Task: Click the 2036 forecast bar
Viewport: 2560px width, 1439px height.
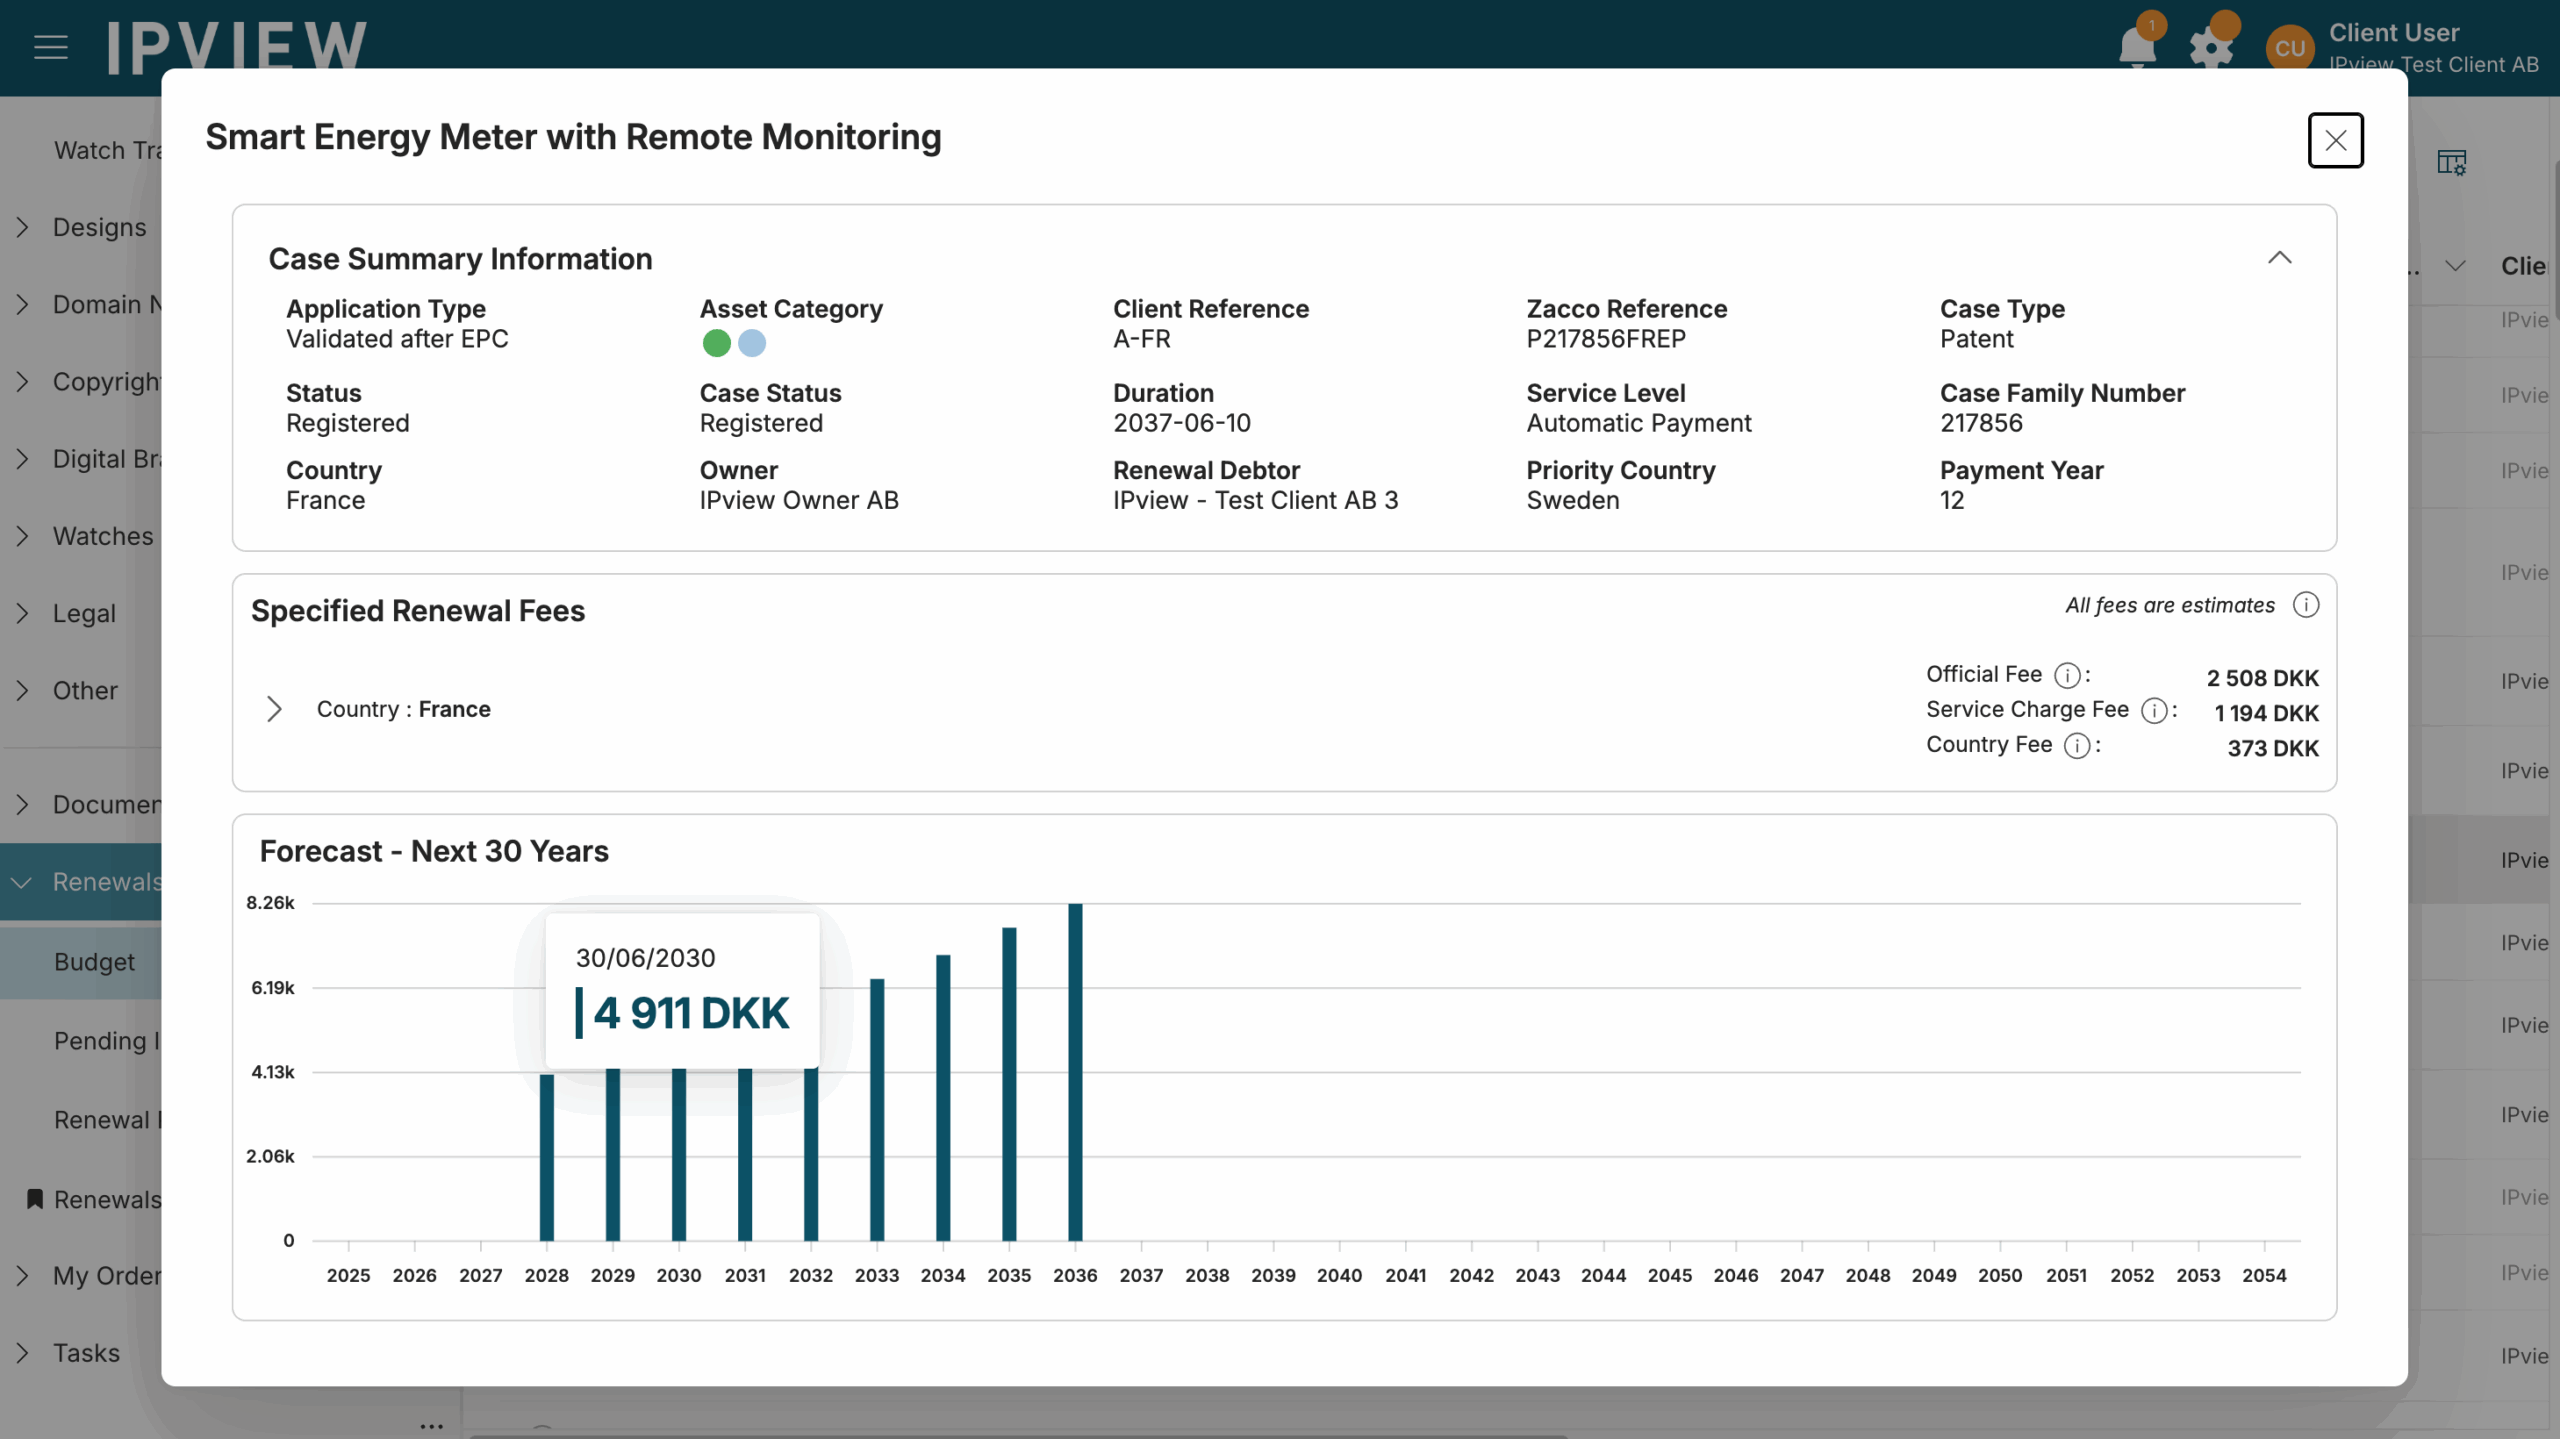Action: click(x=1075, y=1070)
